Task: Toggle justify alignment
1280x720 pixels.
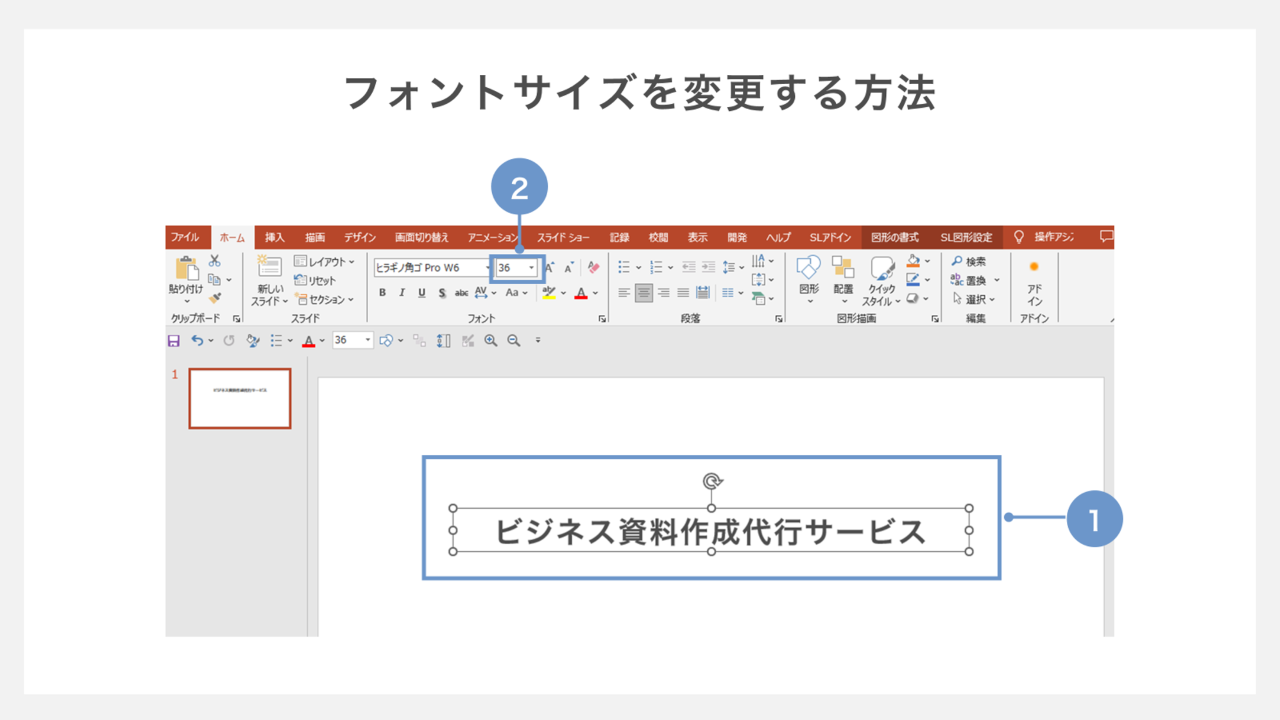Action: pos(684,293)
